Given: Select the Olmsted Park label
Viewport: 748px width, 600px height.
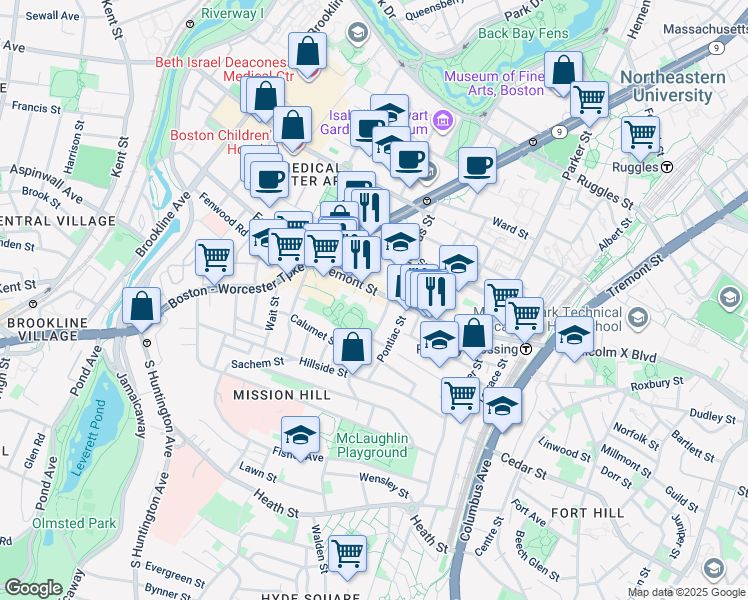Looking at the screenshot, I should click(74, 523).
